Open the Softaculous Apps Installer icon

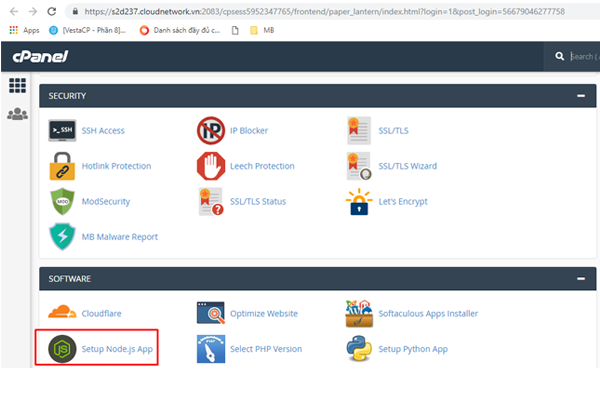pos(359,313)
